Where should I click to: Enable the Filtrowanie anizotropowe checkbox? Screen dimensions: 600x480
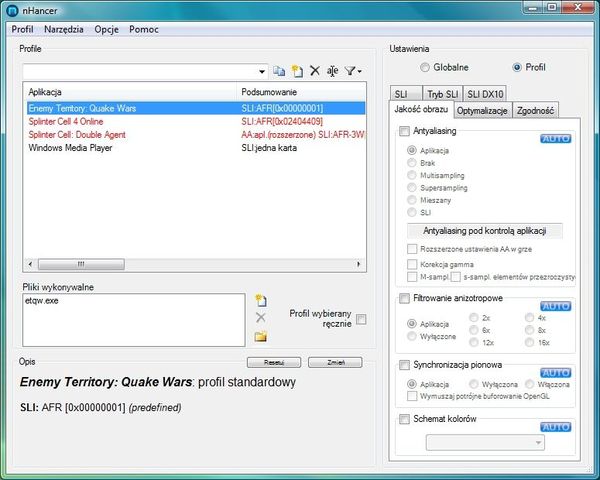point(404,298)
